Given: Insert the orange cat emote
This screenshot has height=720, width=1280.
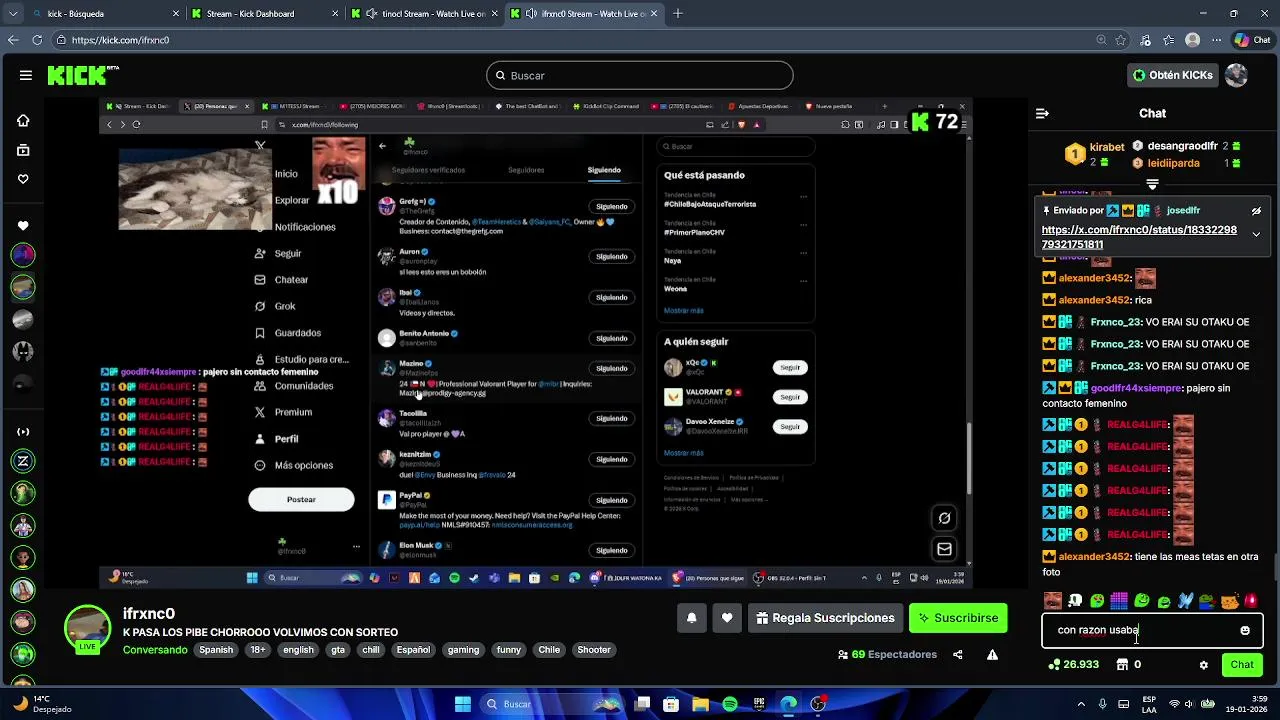Looking at the screenshot, I should coord(1230,601).
